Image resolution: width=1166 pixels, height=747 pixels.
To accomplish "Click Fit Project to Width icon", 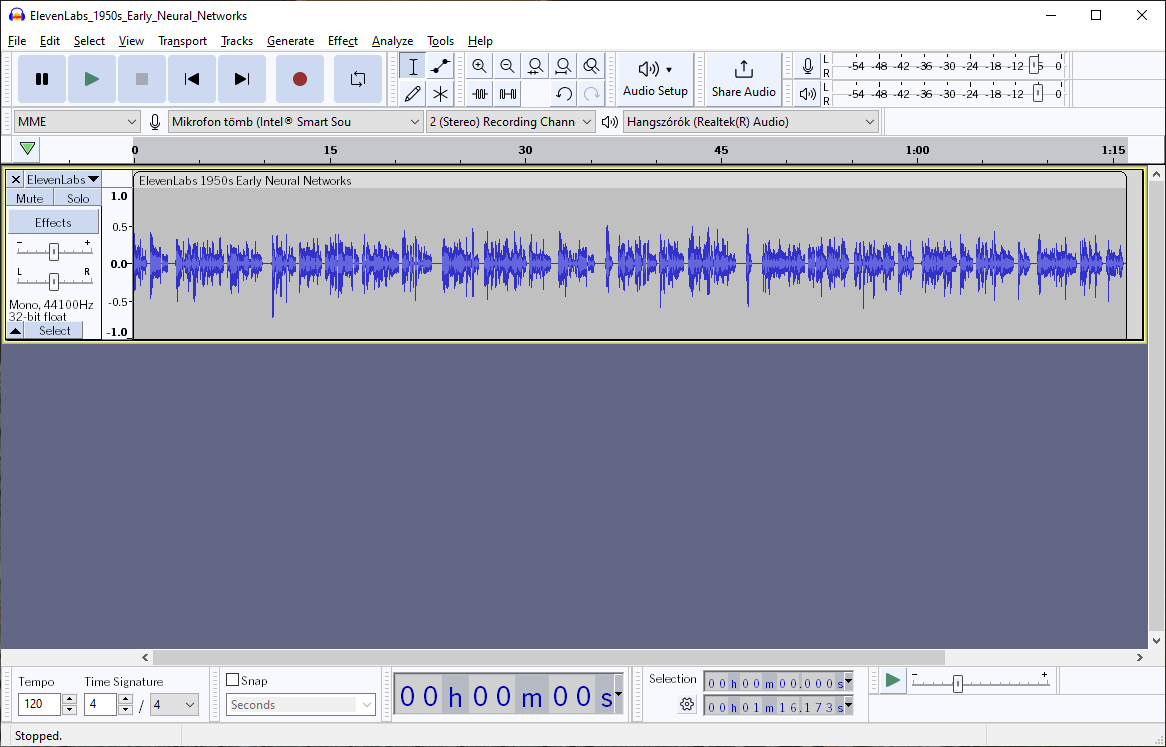I will (563, 65).
